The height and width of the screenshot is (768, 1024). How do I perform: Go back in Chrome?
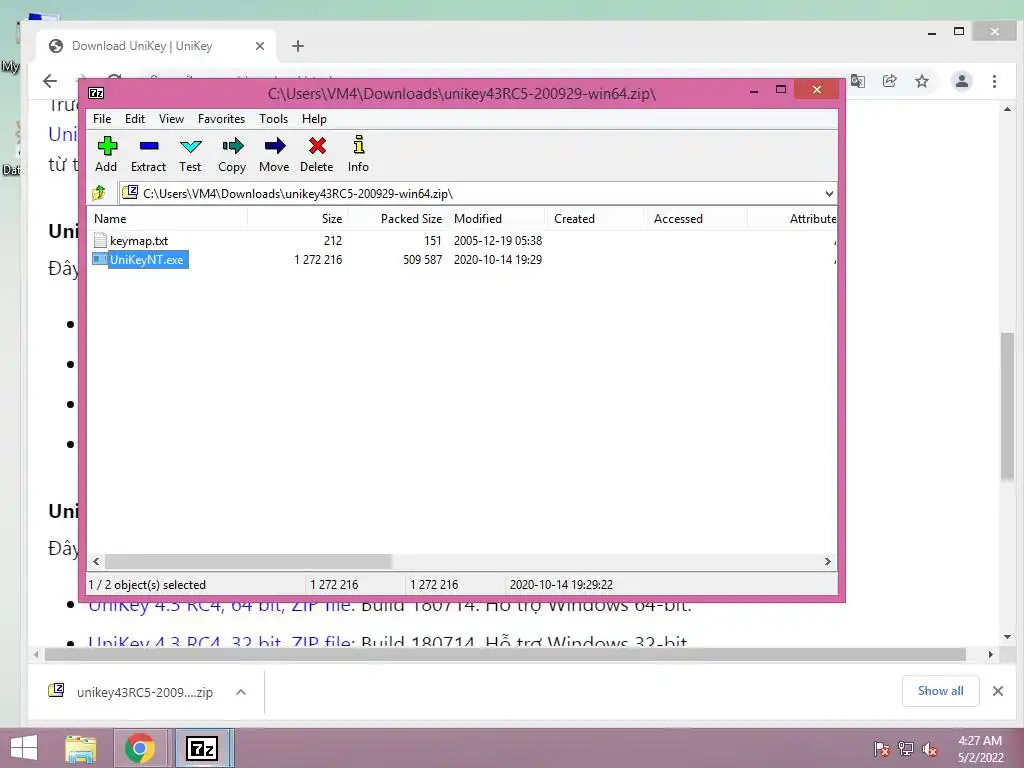(x=50, y=81)
